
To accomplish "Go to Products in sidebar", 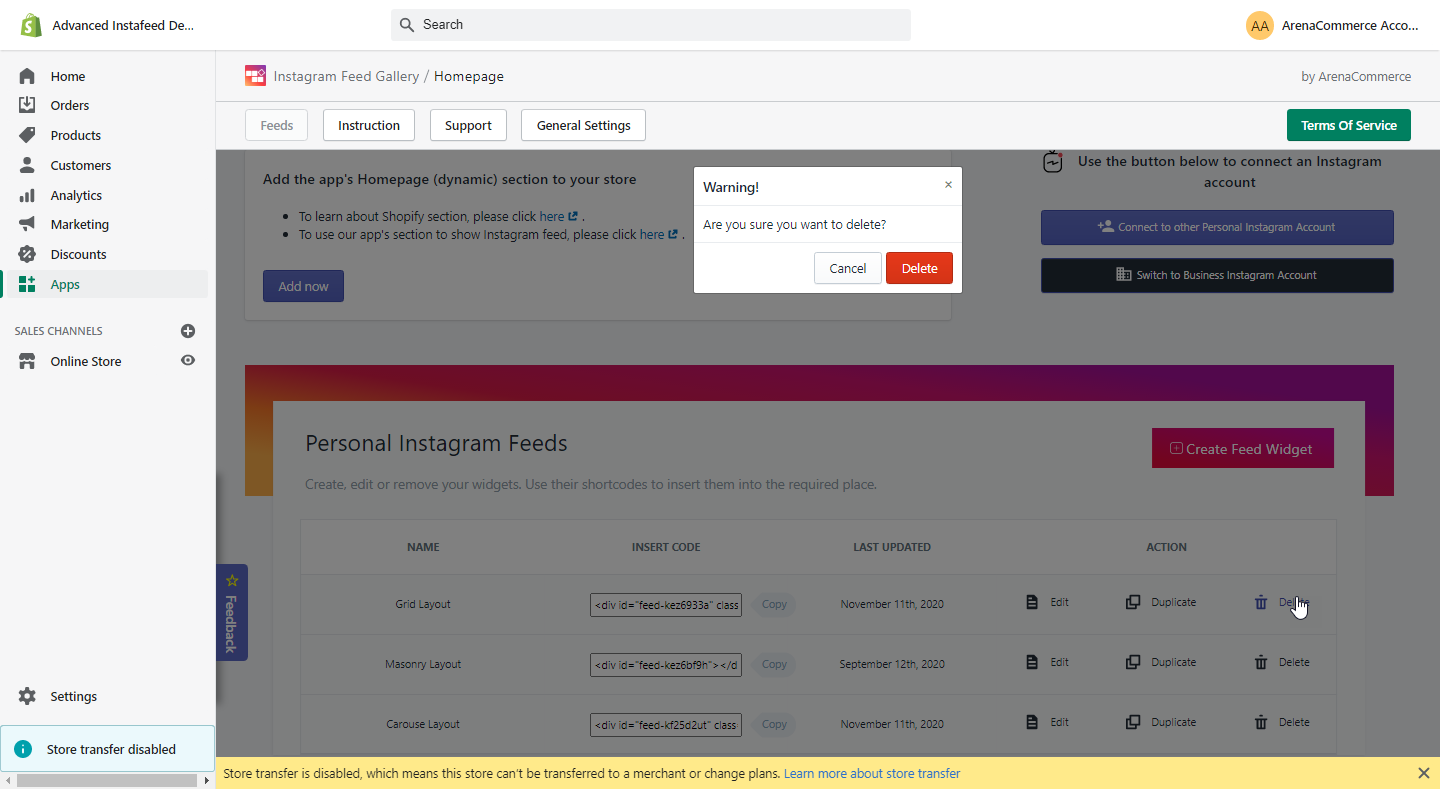I will coord(76,135).
